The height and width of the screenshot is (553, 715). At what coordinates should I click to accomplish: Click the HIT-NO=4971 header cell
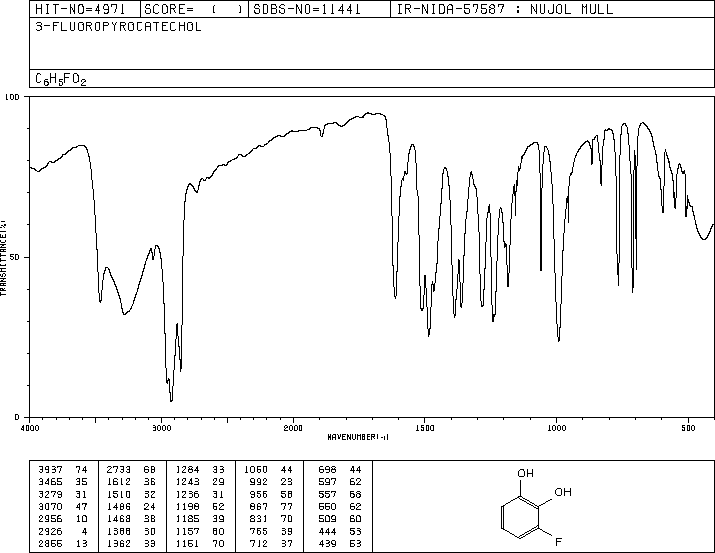(85, 9)
